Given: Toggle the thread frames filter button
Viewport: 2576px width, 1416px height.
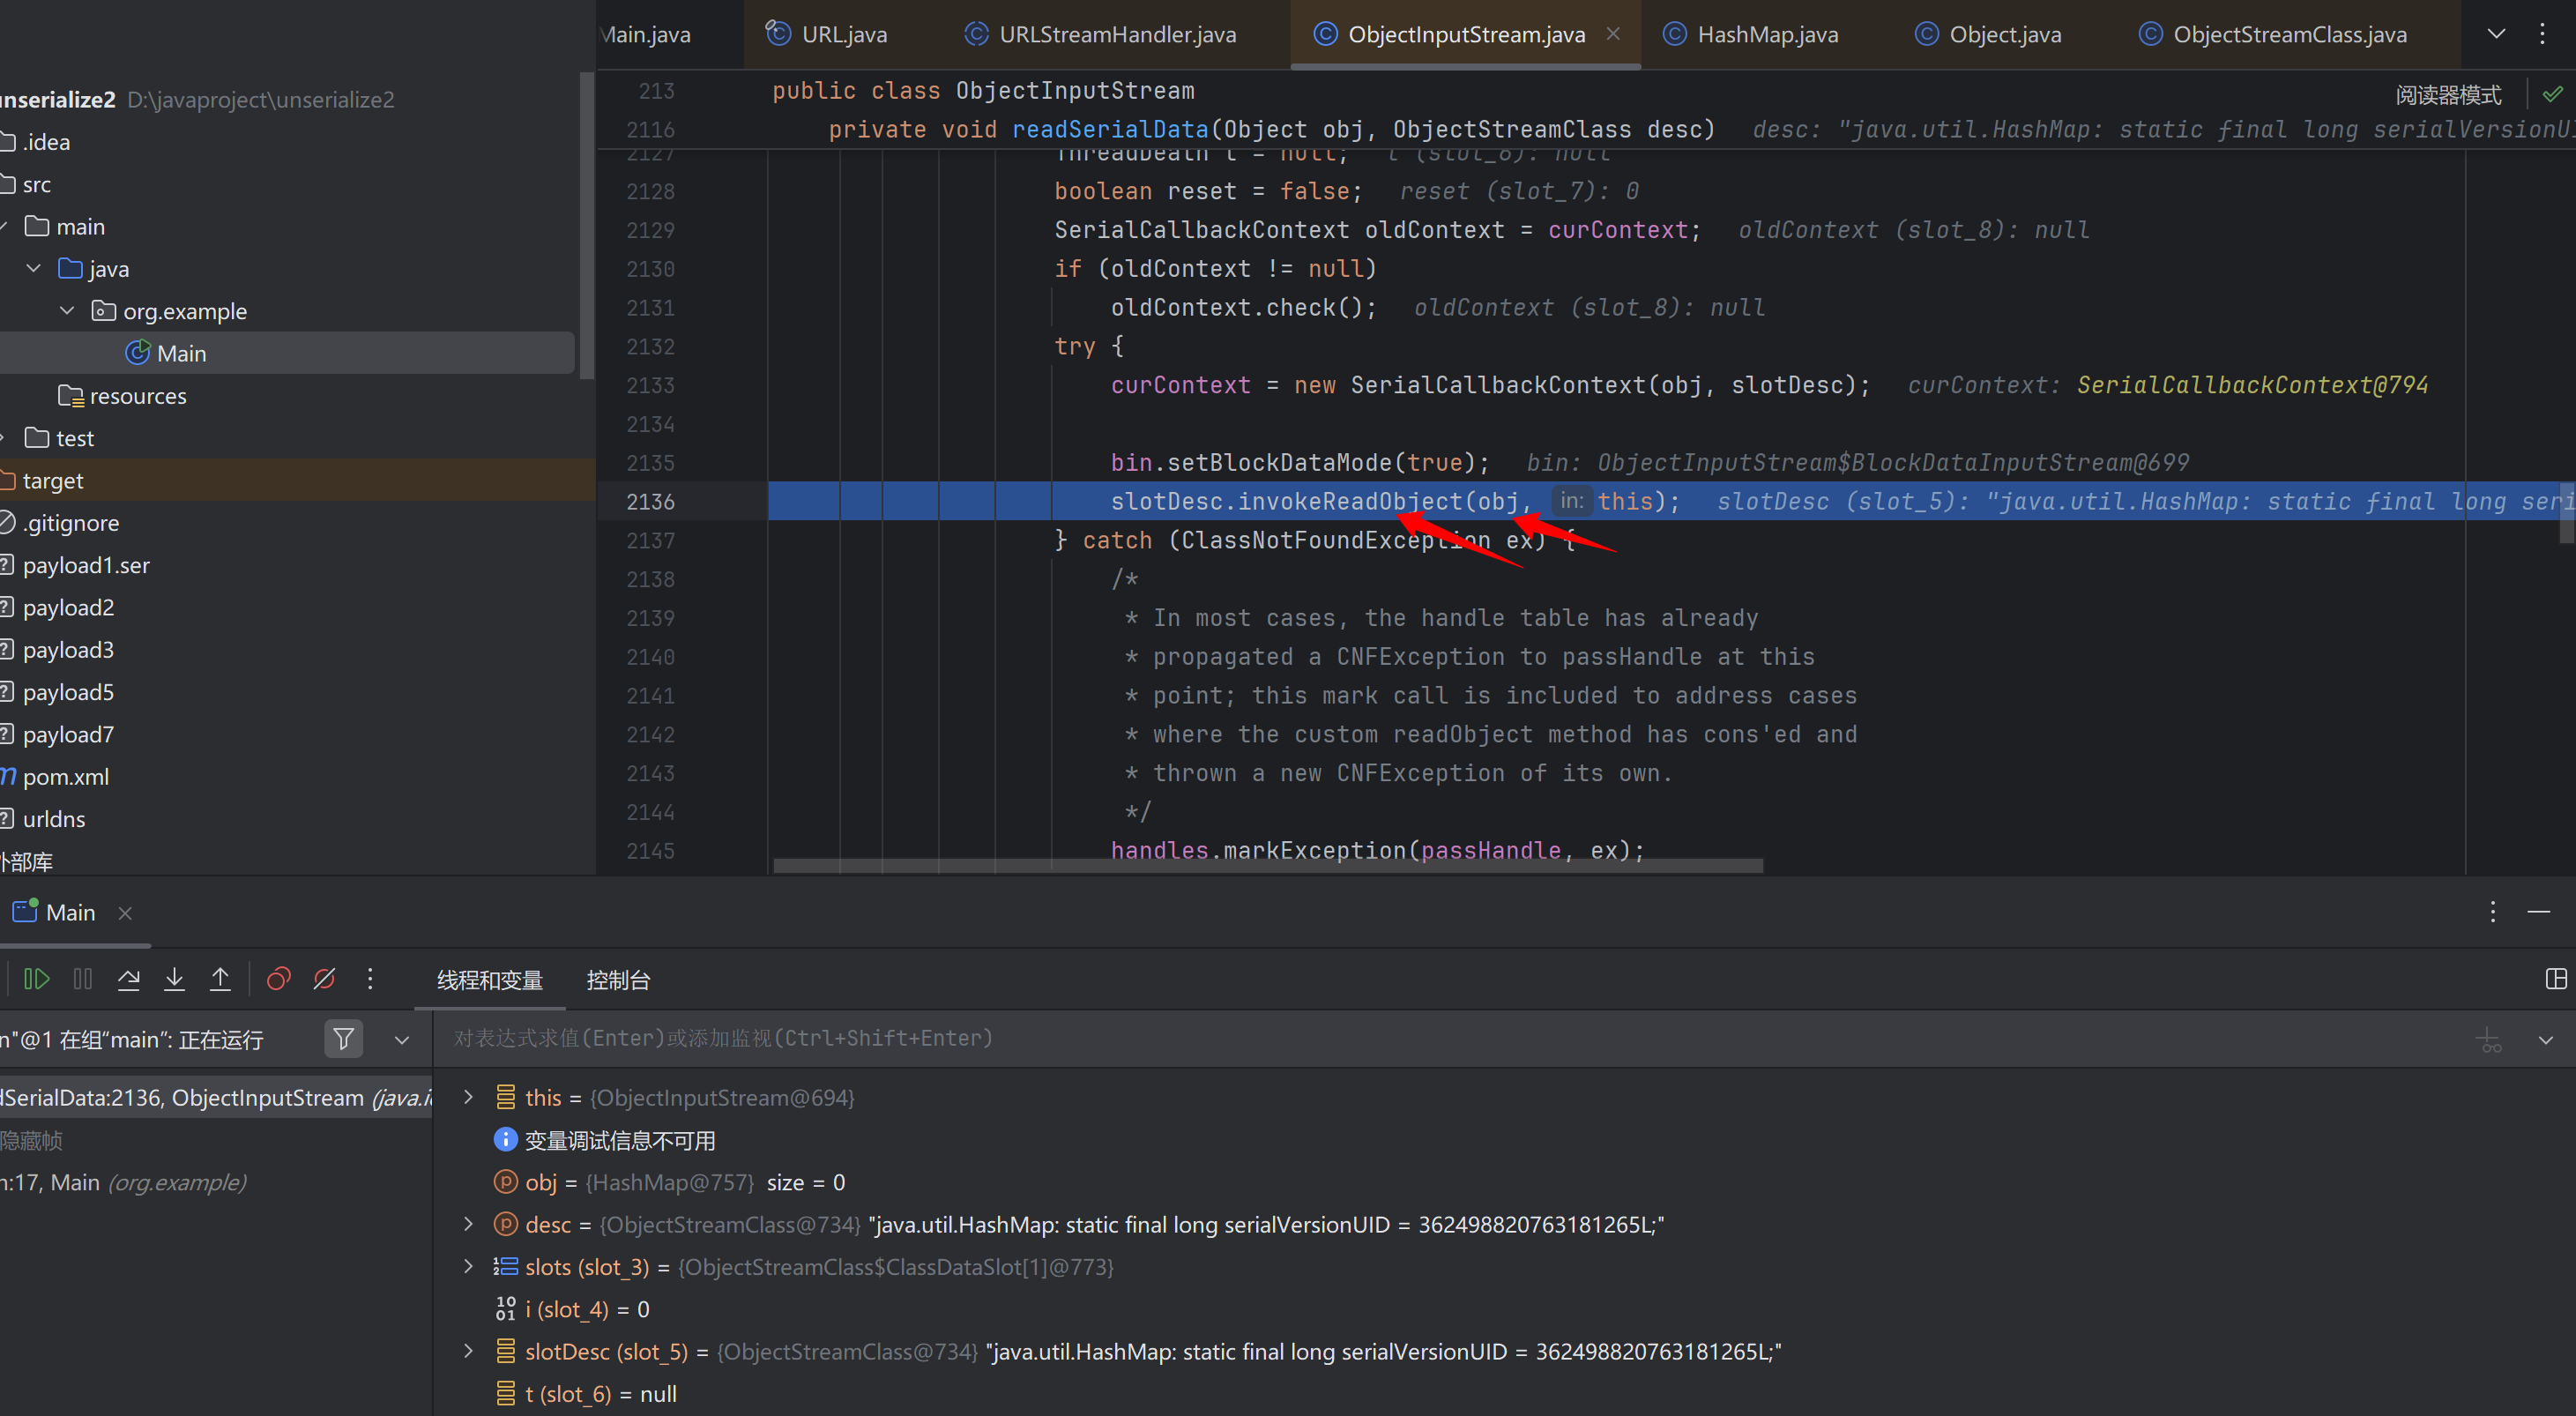Looking at the screenshot, I should 343,1039.
